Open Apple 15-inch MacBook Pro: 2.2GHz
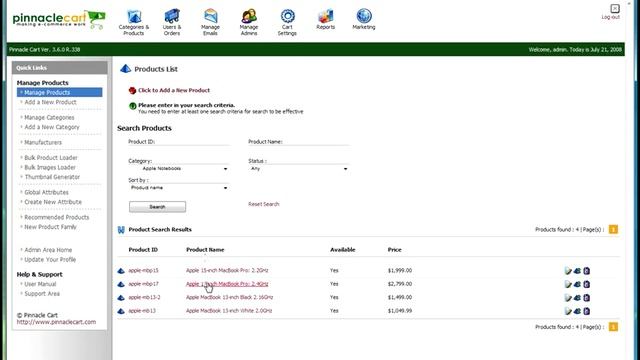The width and height of the screenshot is (640, 360). (227, 270)
